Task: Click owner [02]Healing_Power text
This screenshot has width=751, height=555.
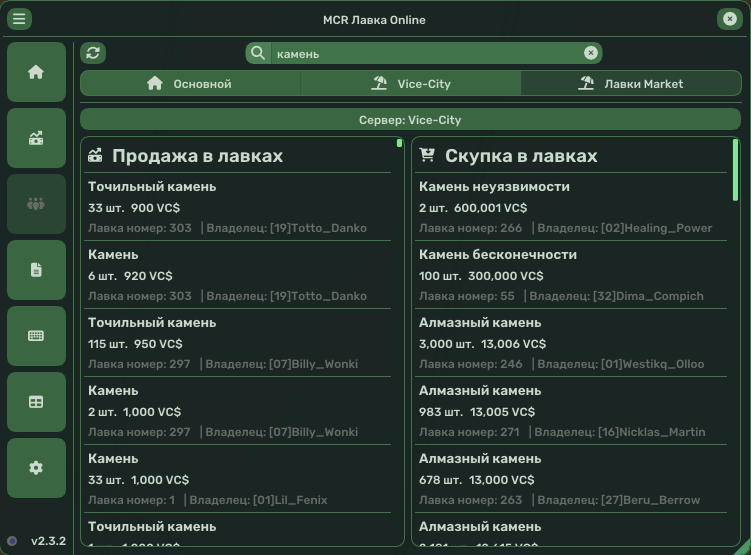Action: 657,228
